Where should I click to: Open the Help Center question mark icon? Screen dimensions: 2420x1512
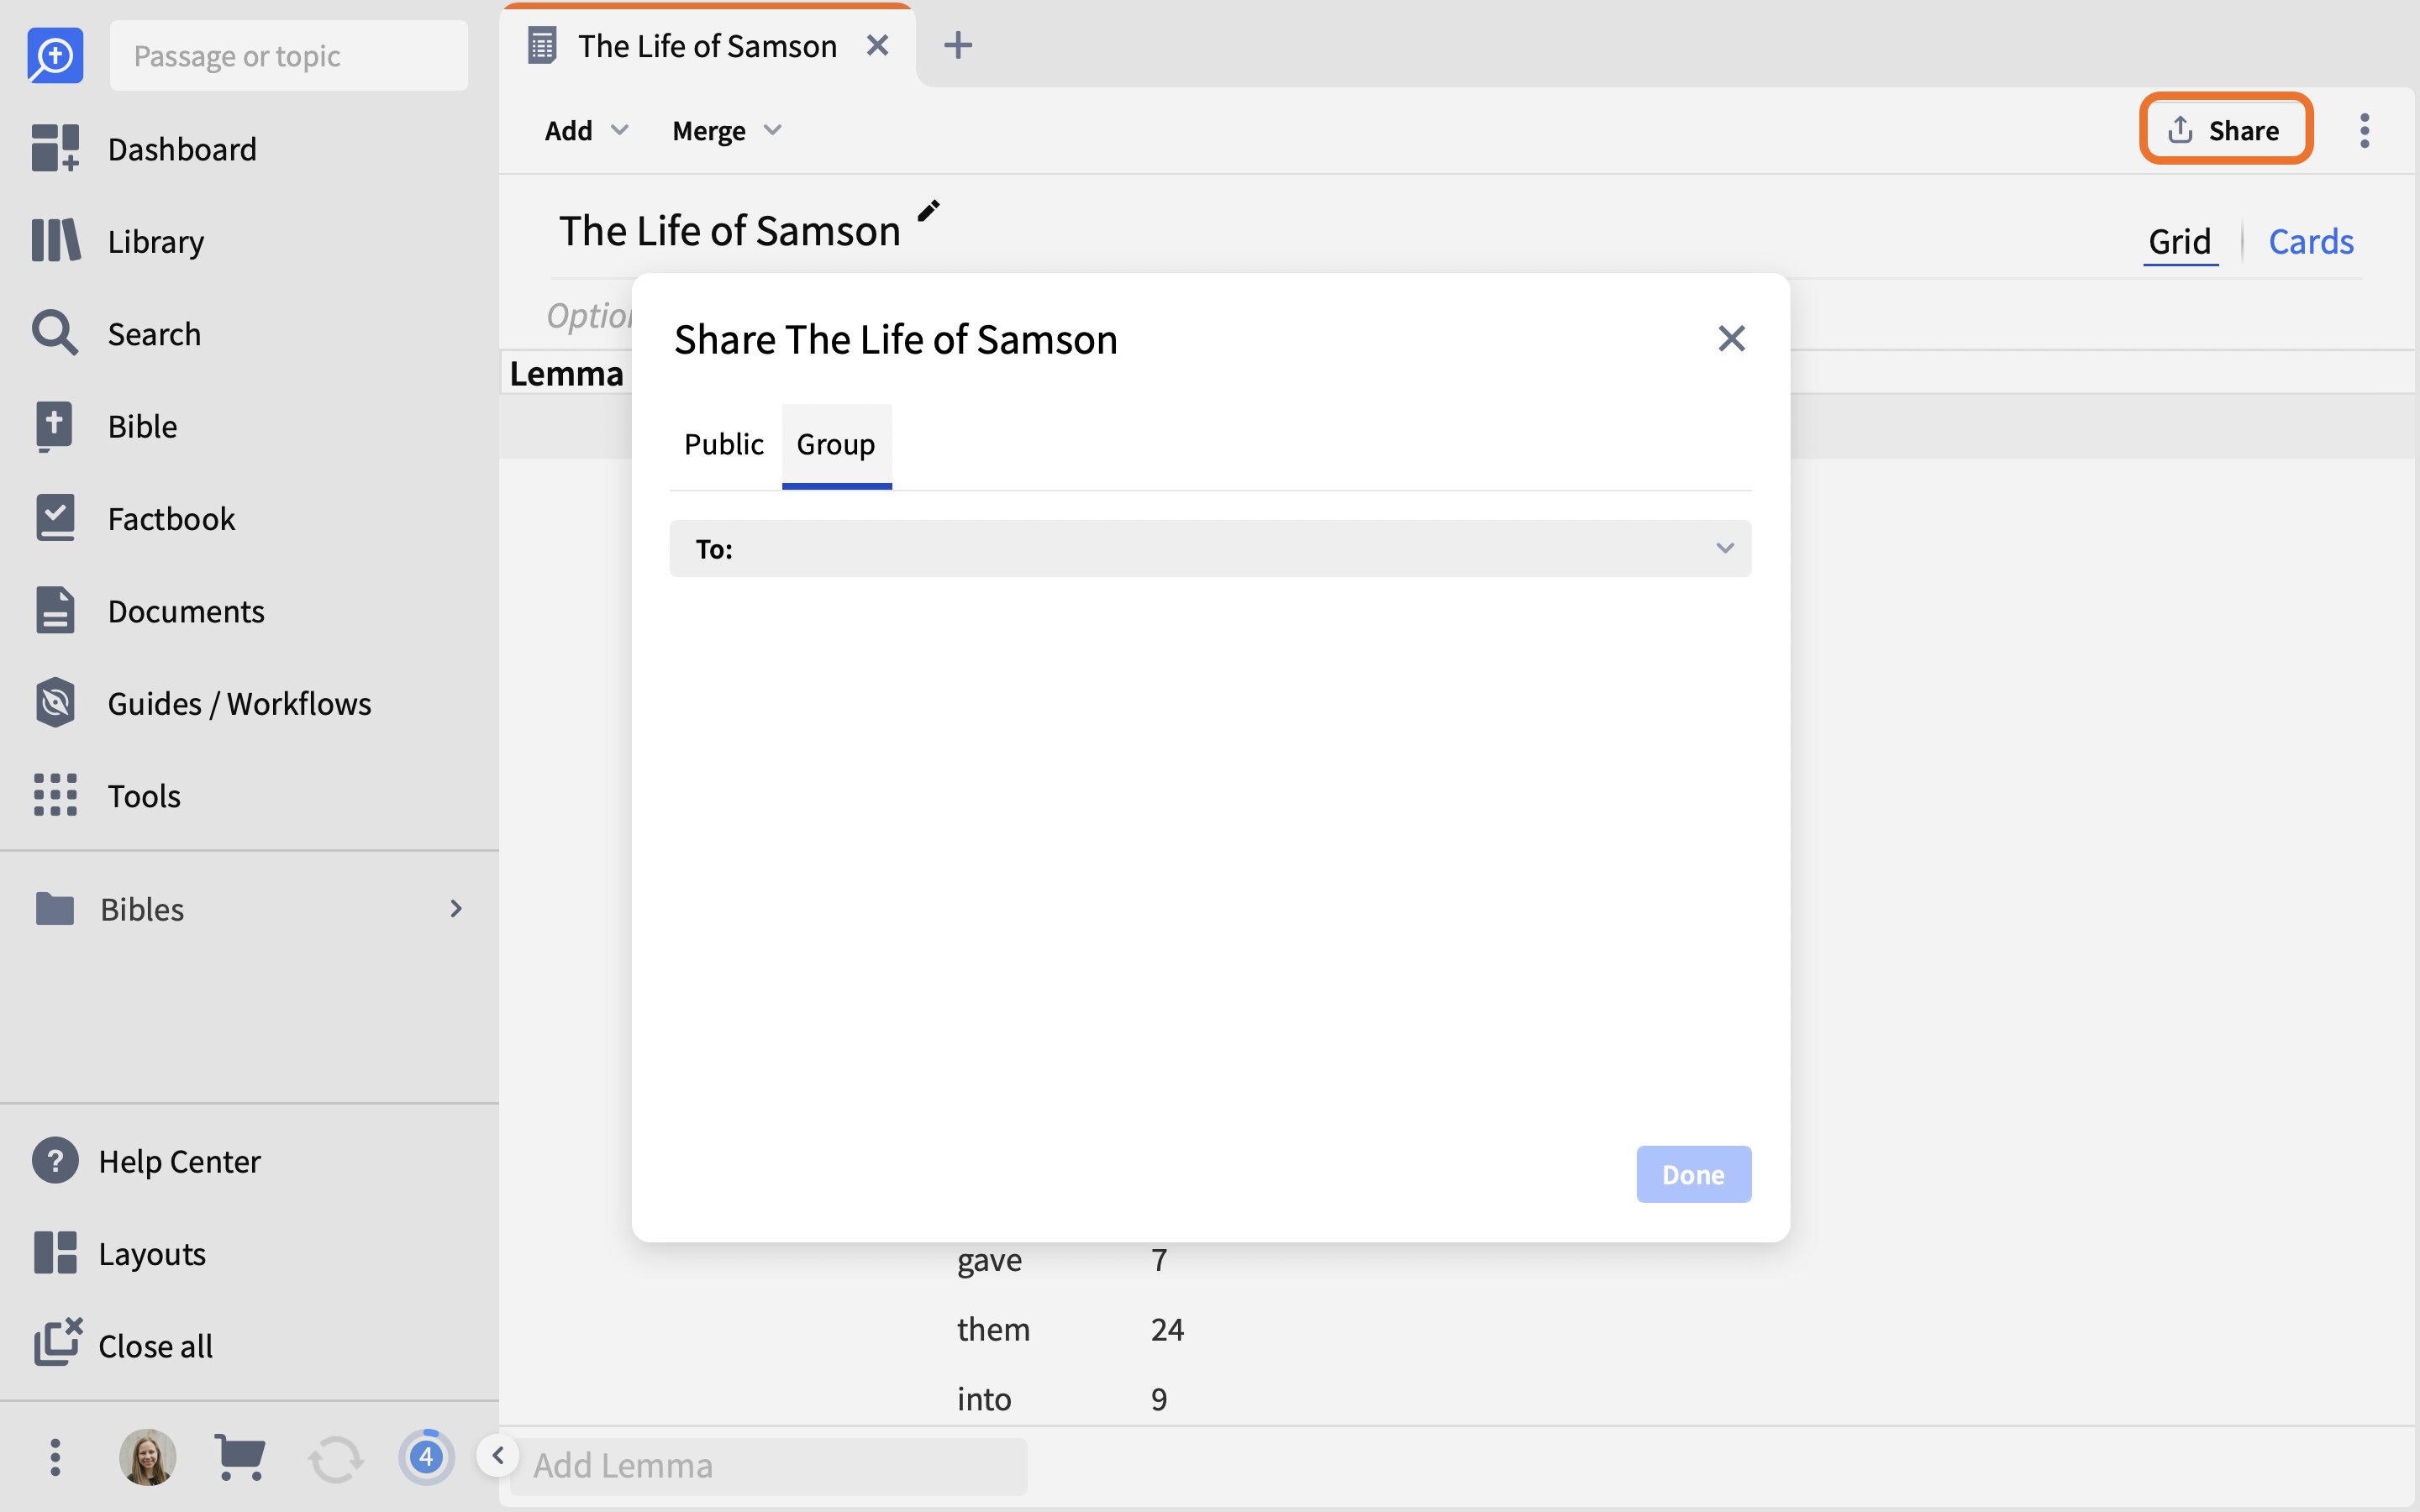55,1161
